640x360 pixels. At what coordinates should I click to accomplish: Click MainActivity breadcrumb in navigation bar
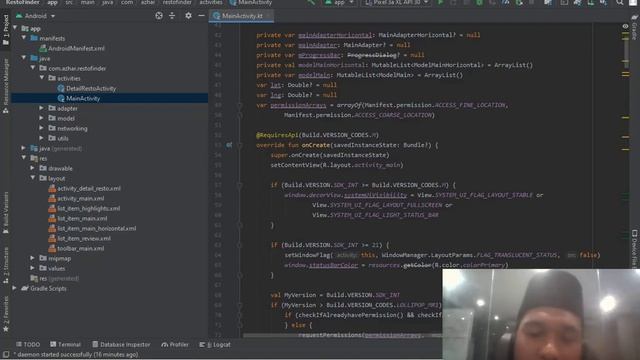[251, 2]
